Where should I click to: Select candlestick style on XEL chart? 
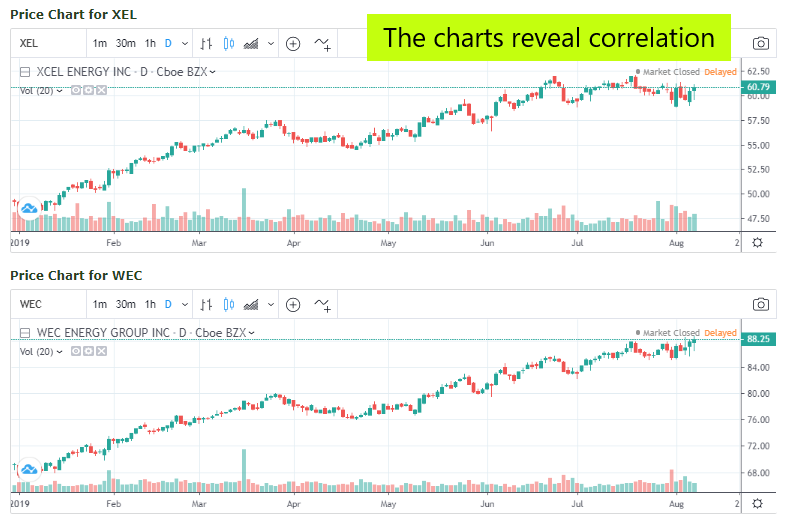(x=229, y=43)
